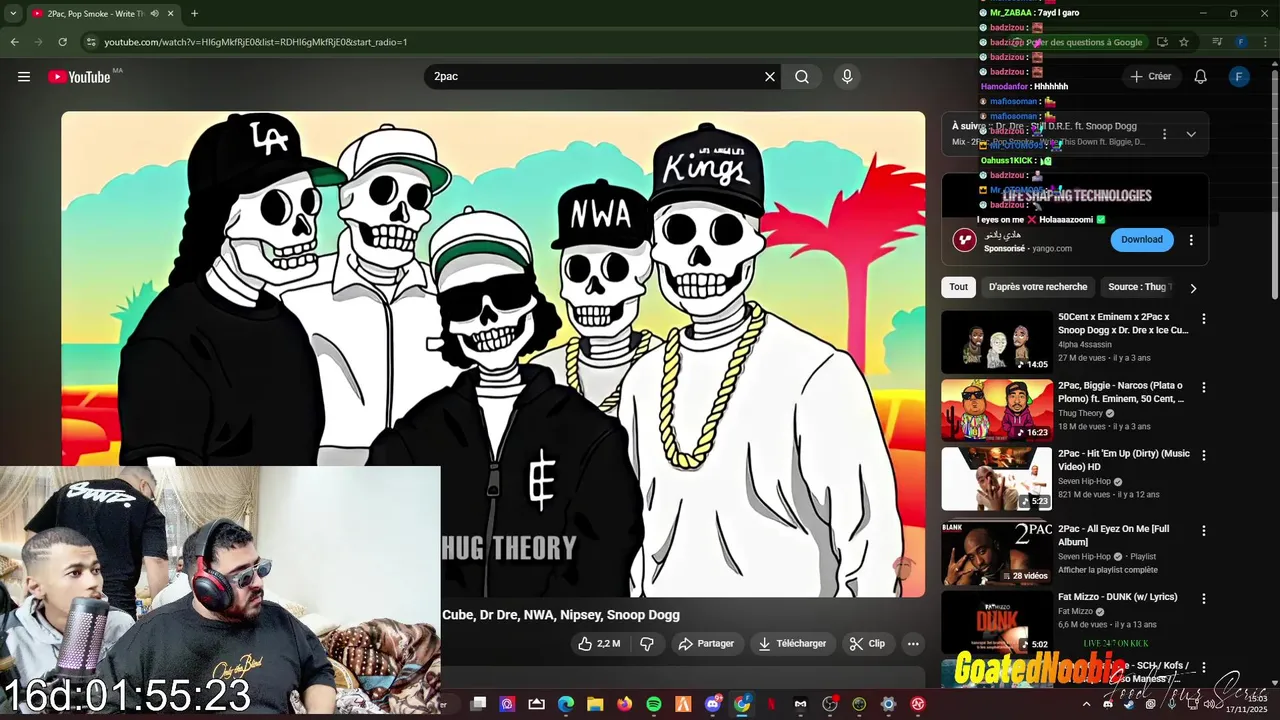Open File Explorer from the taskbar

595,704
